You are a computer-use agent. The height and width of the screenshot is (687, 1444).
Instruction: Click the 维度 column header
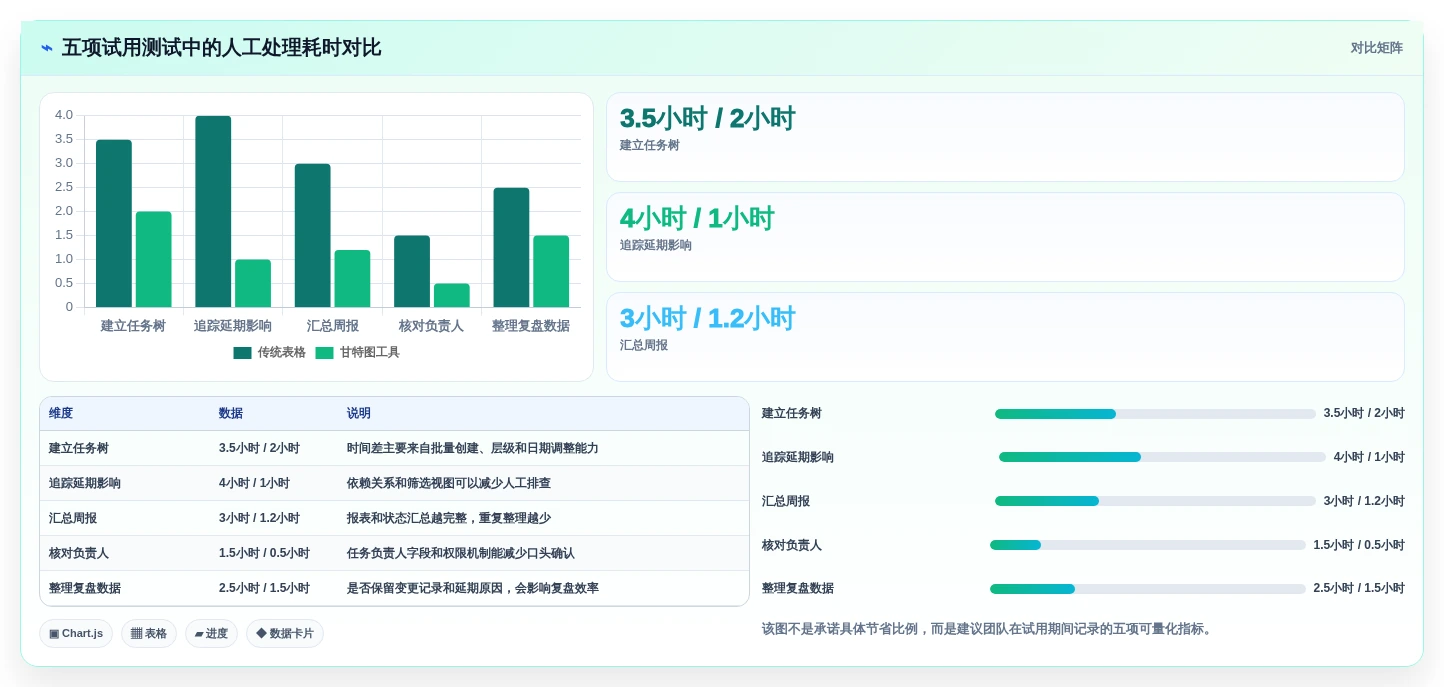(61, 413)
